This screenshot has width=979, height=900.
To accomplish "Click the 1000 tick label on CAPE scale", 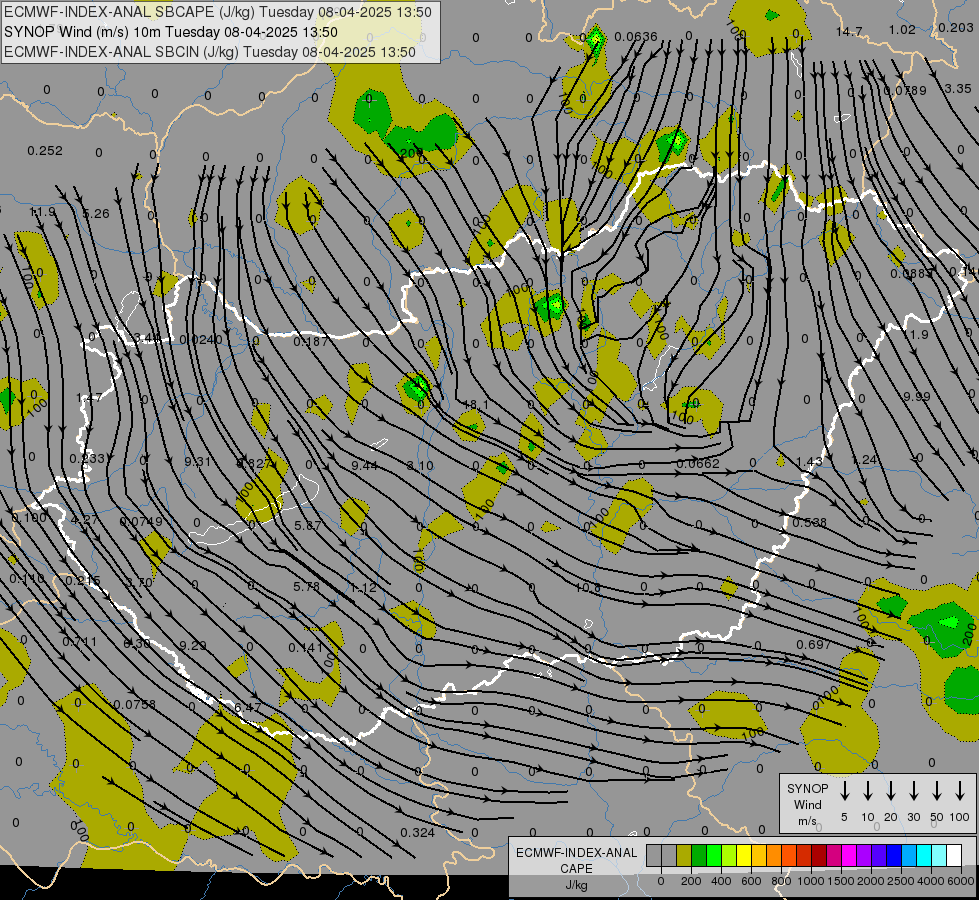I will tap(811, 881).
